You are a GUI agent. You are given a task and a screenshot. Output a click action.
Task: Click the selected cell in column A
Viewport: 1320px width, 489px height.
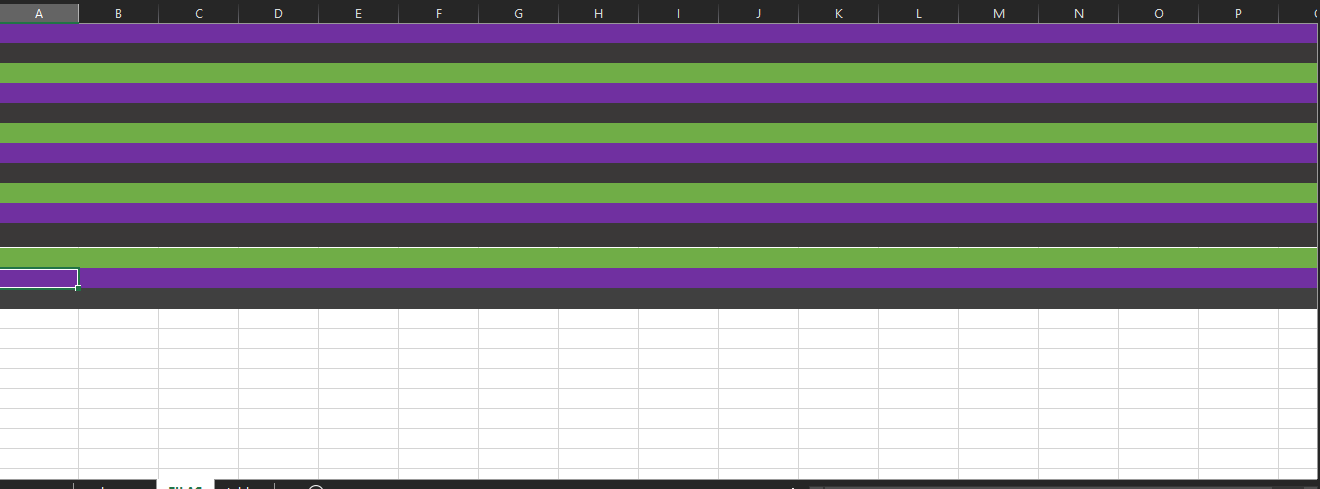[x=39, y=278]
